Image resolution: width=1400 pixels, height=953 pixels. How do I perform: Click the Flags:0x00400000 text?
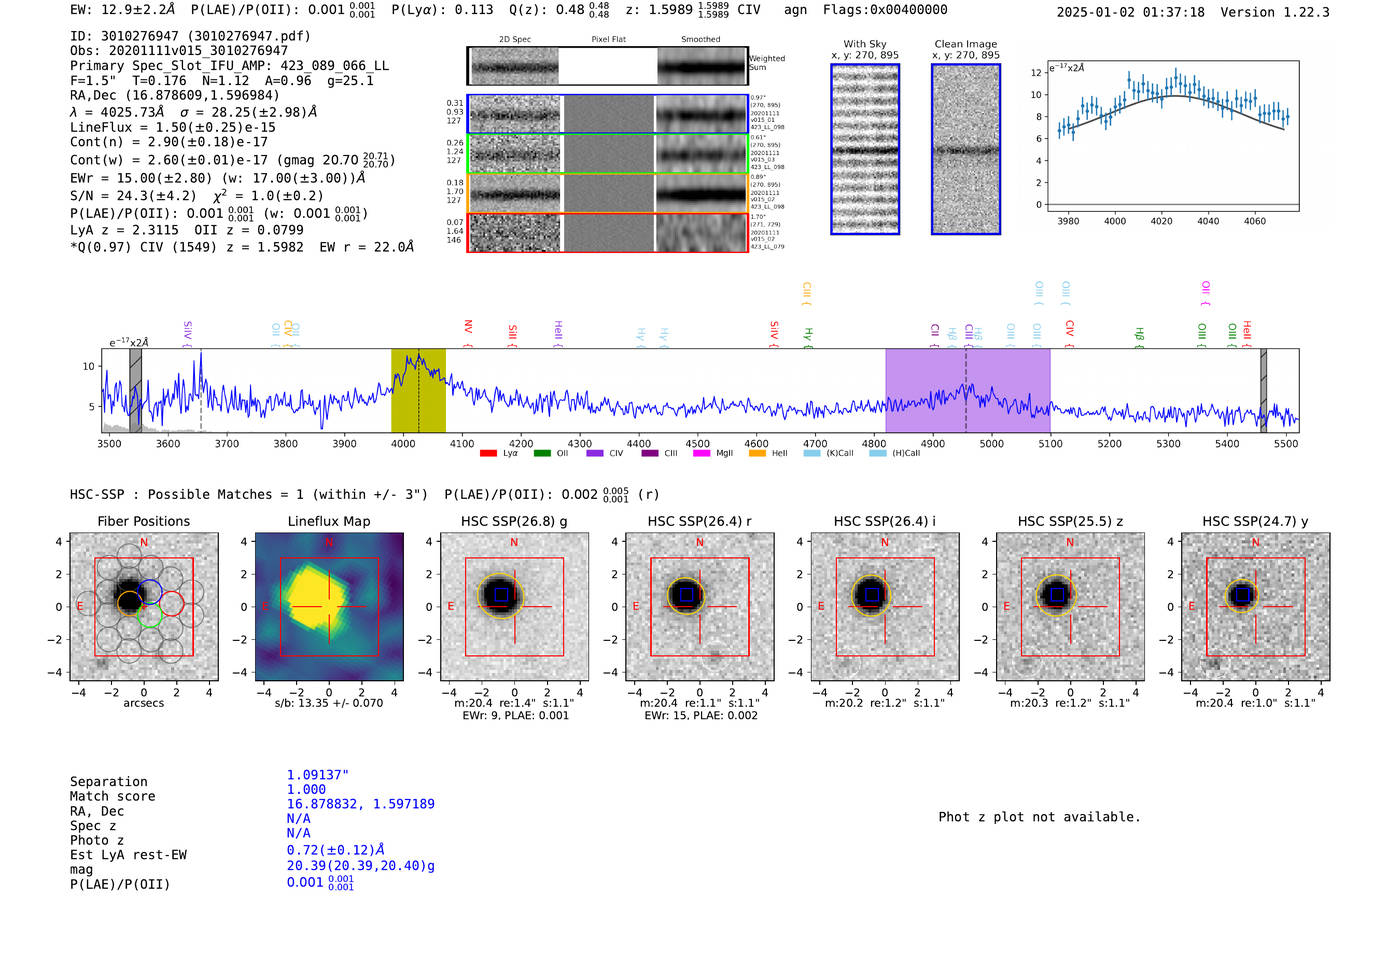(885, 10)
